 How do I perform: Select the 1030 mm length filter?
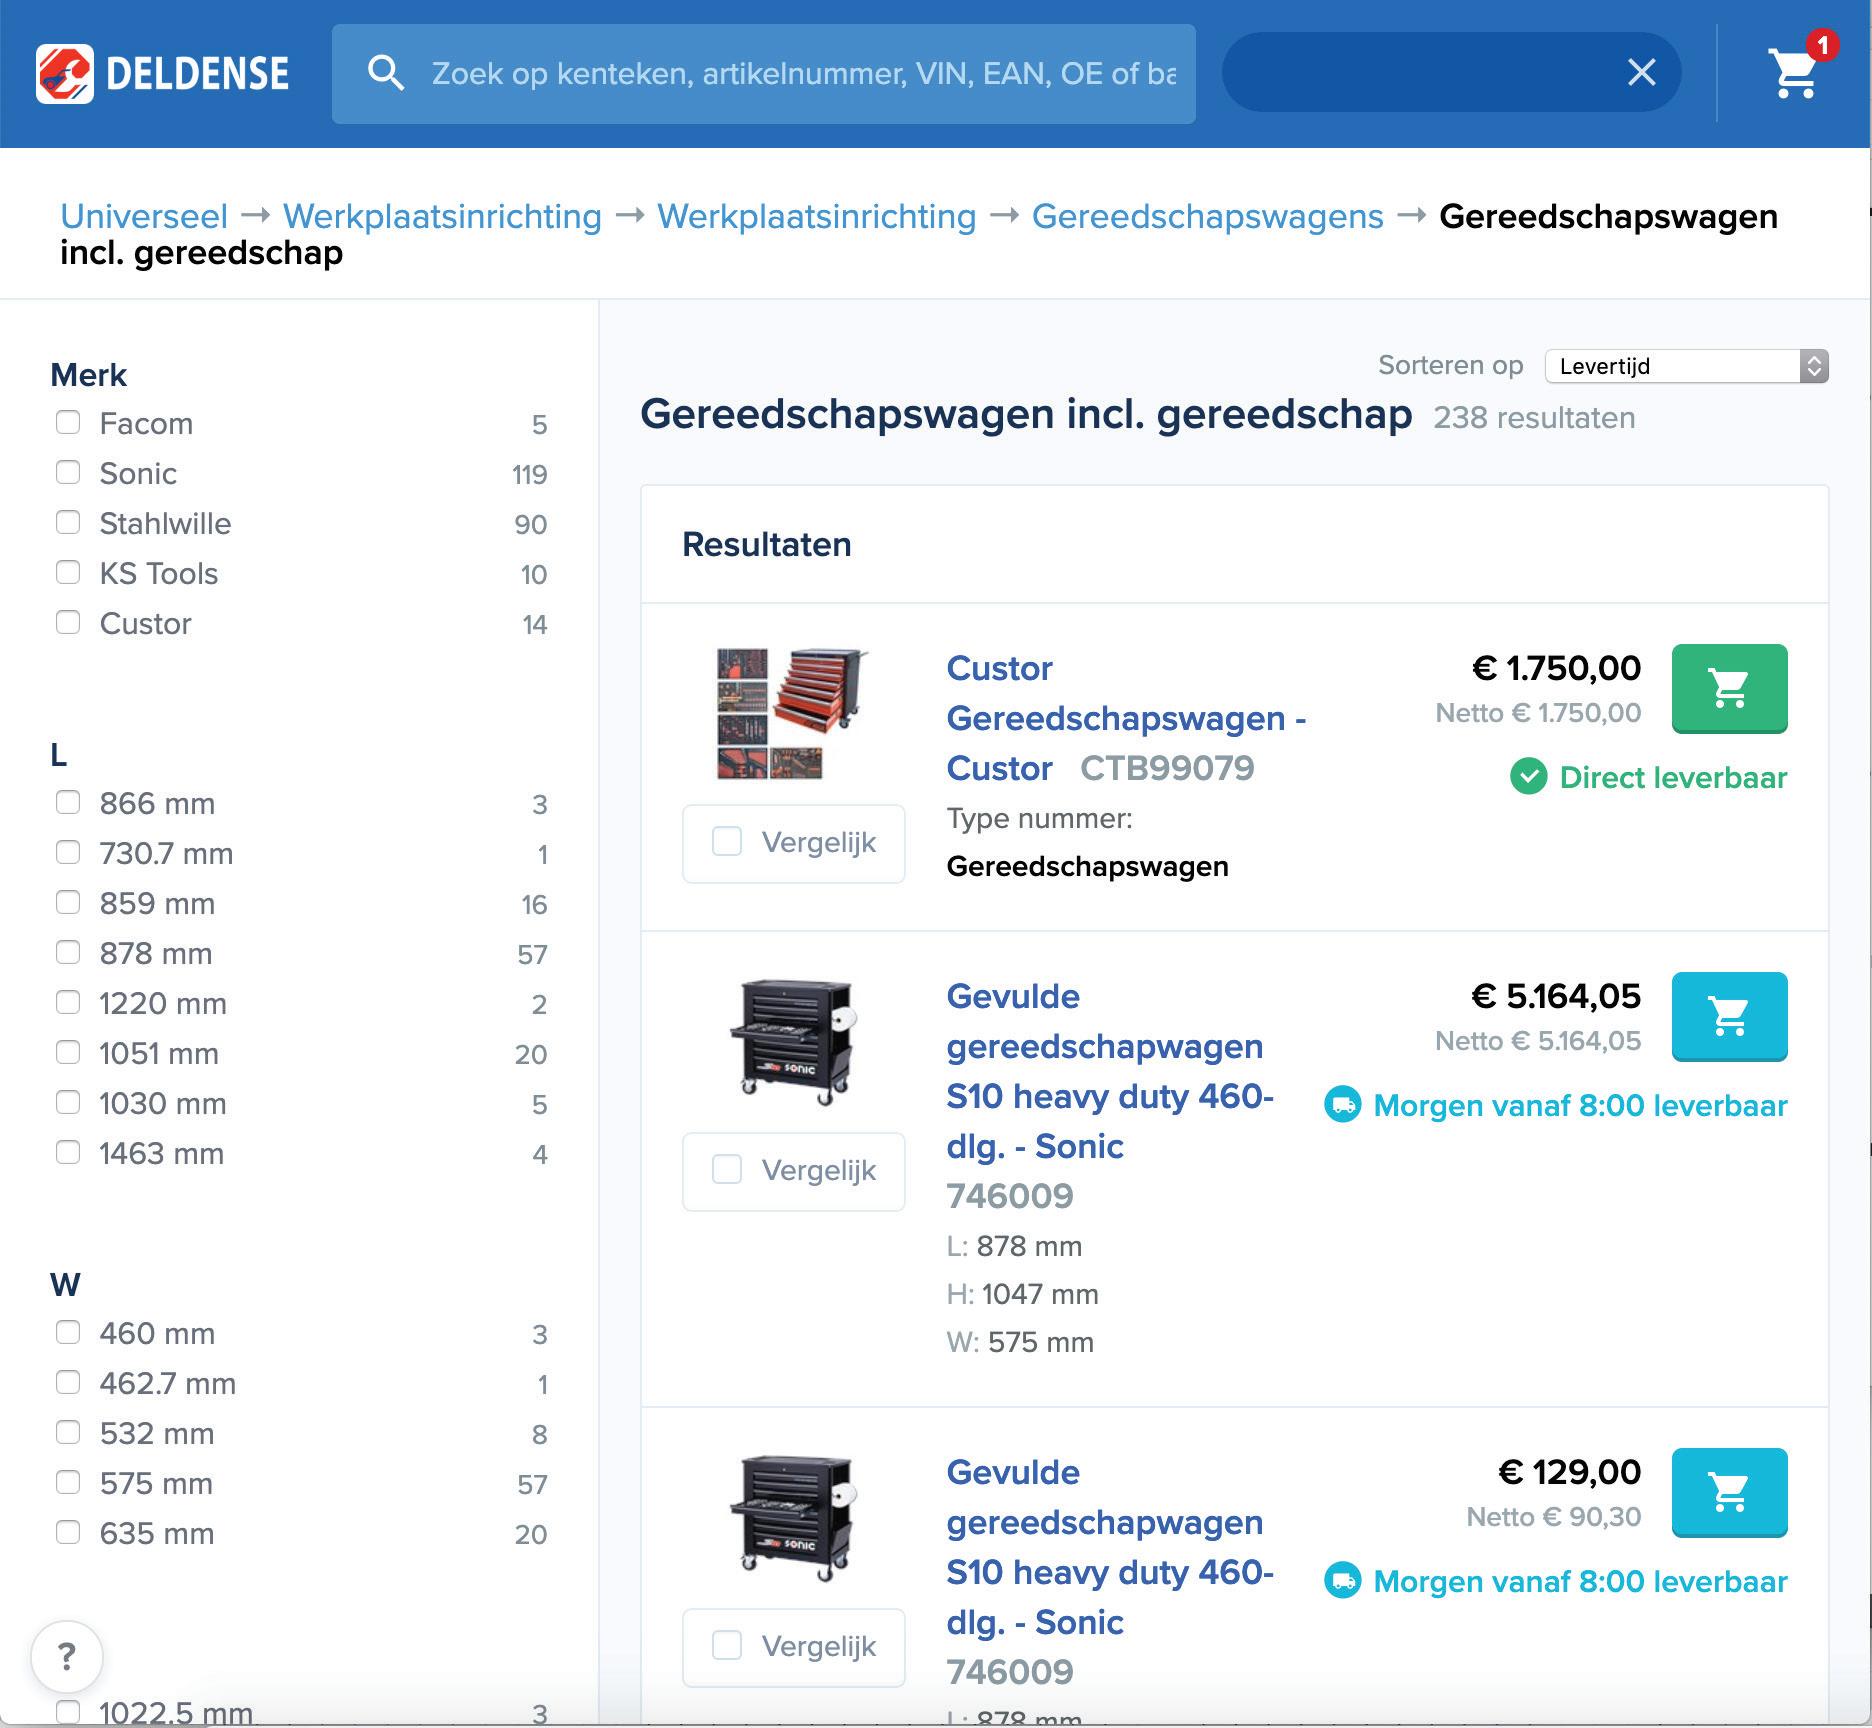[x=68, y=1102]
